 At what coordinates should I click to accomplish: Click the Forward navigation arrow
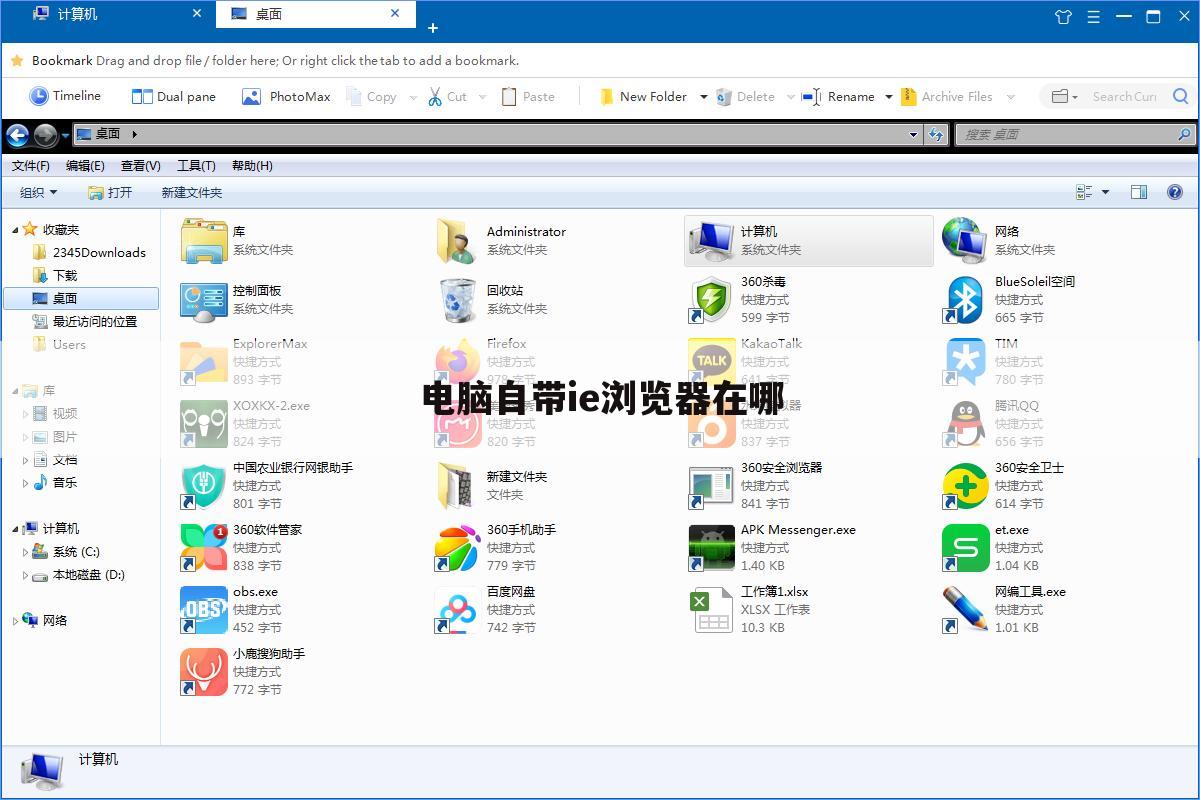45,134
